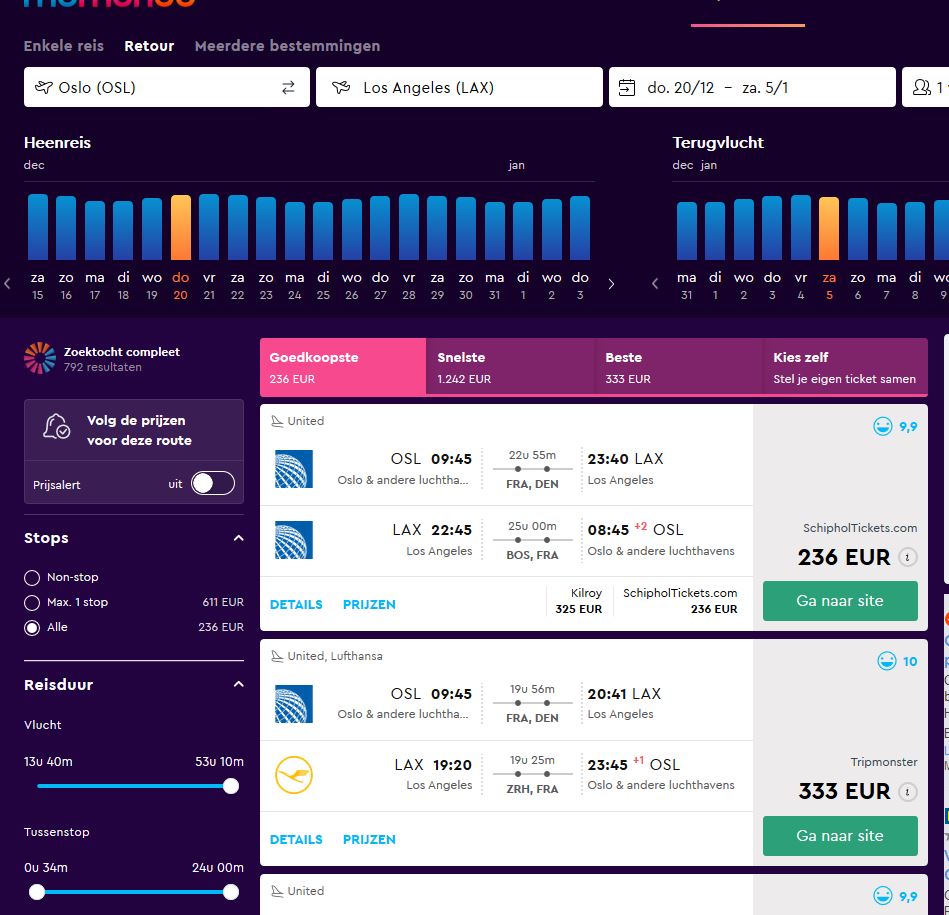Toggle the Prijsalert switch on

click(213, 484)
